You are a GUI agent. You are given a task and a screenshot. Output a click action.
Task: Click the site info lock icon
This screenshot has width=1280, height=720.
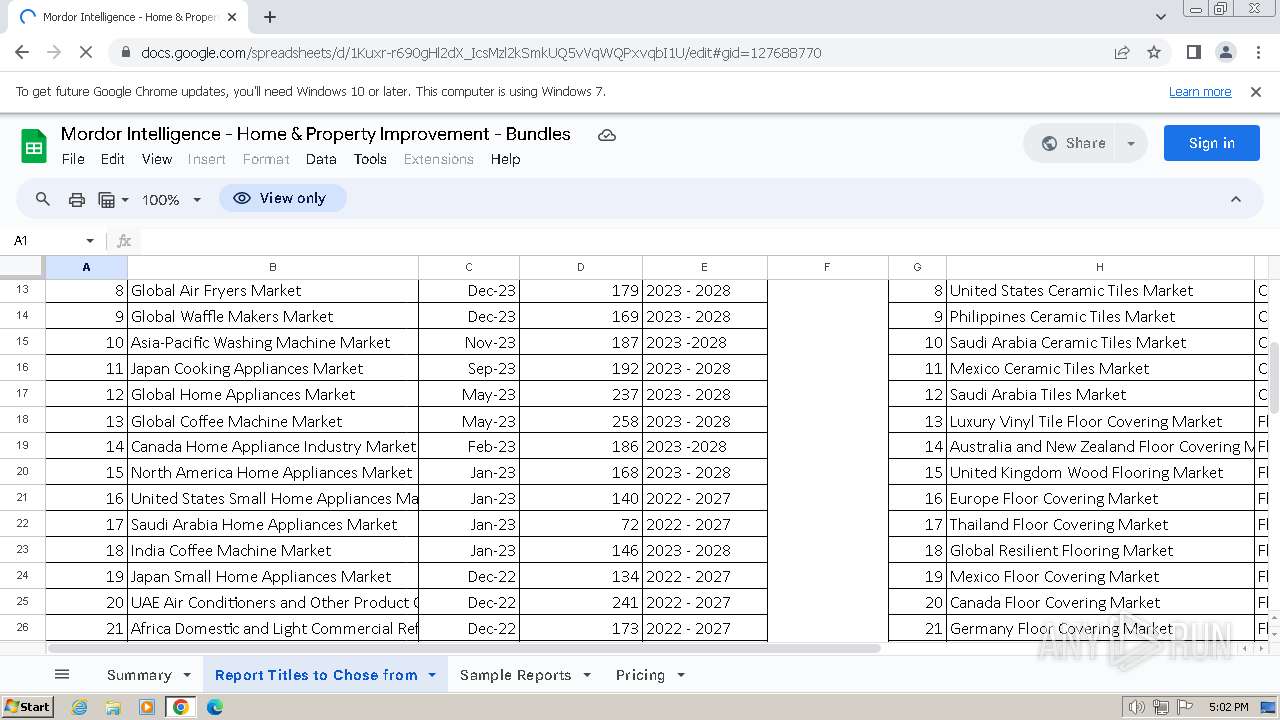pyautogui.click(x=124, y=52)
